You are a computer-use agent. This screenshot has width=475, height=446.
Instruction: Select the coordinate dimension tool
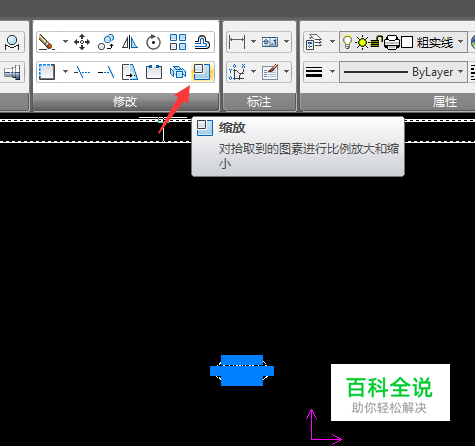tap(237, 72)
